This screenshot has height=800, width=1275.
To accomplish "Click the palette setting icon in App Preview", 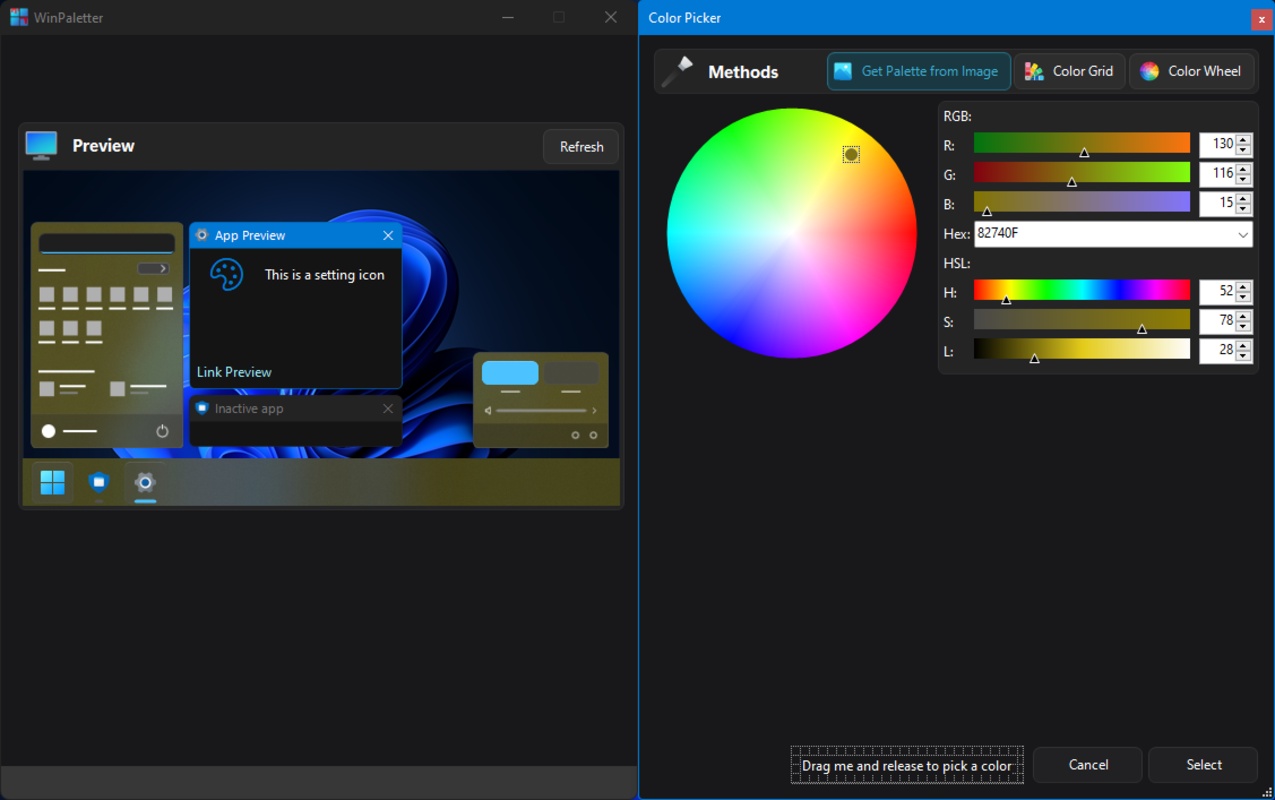I will (x=227, y=275).
